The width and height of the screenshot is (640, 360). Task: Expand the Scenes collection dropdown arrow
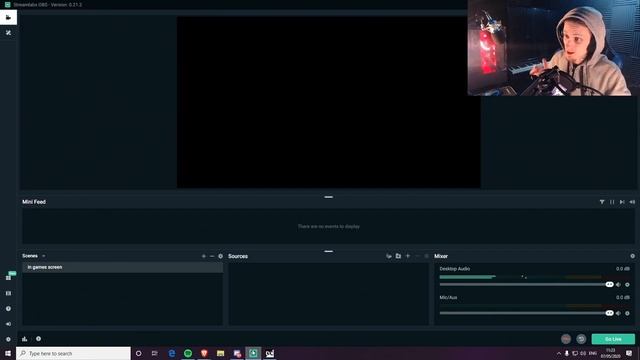click(x=44, y=256)
